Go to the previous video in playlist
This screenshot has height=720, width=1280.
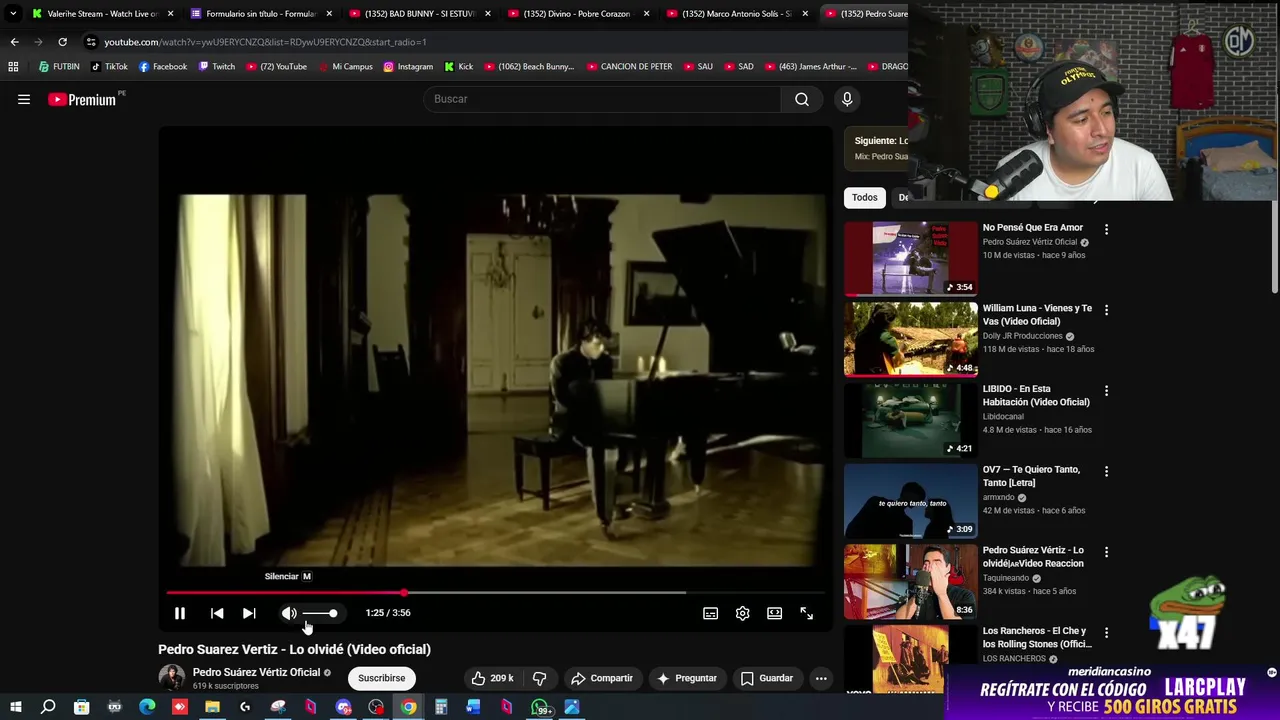[x=217, y=613]
